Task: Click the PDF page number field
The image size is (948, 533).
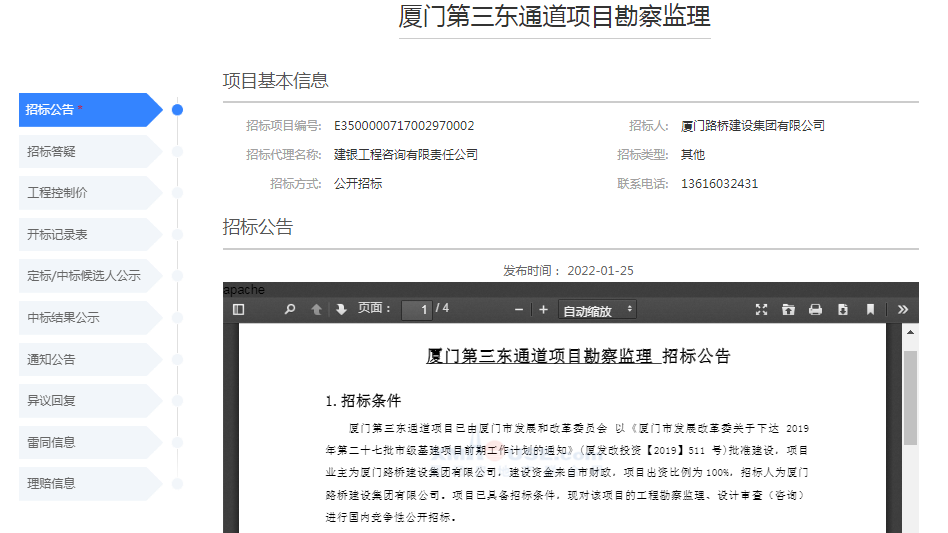Action: tap(416, 310)
